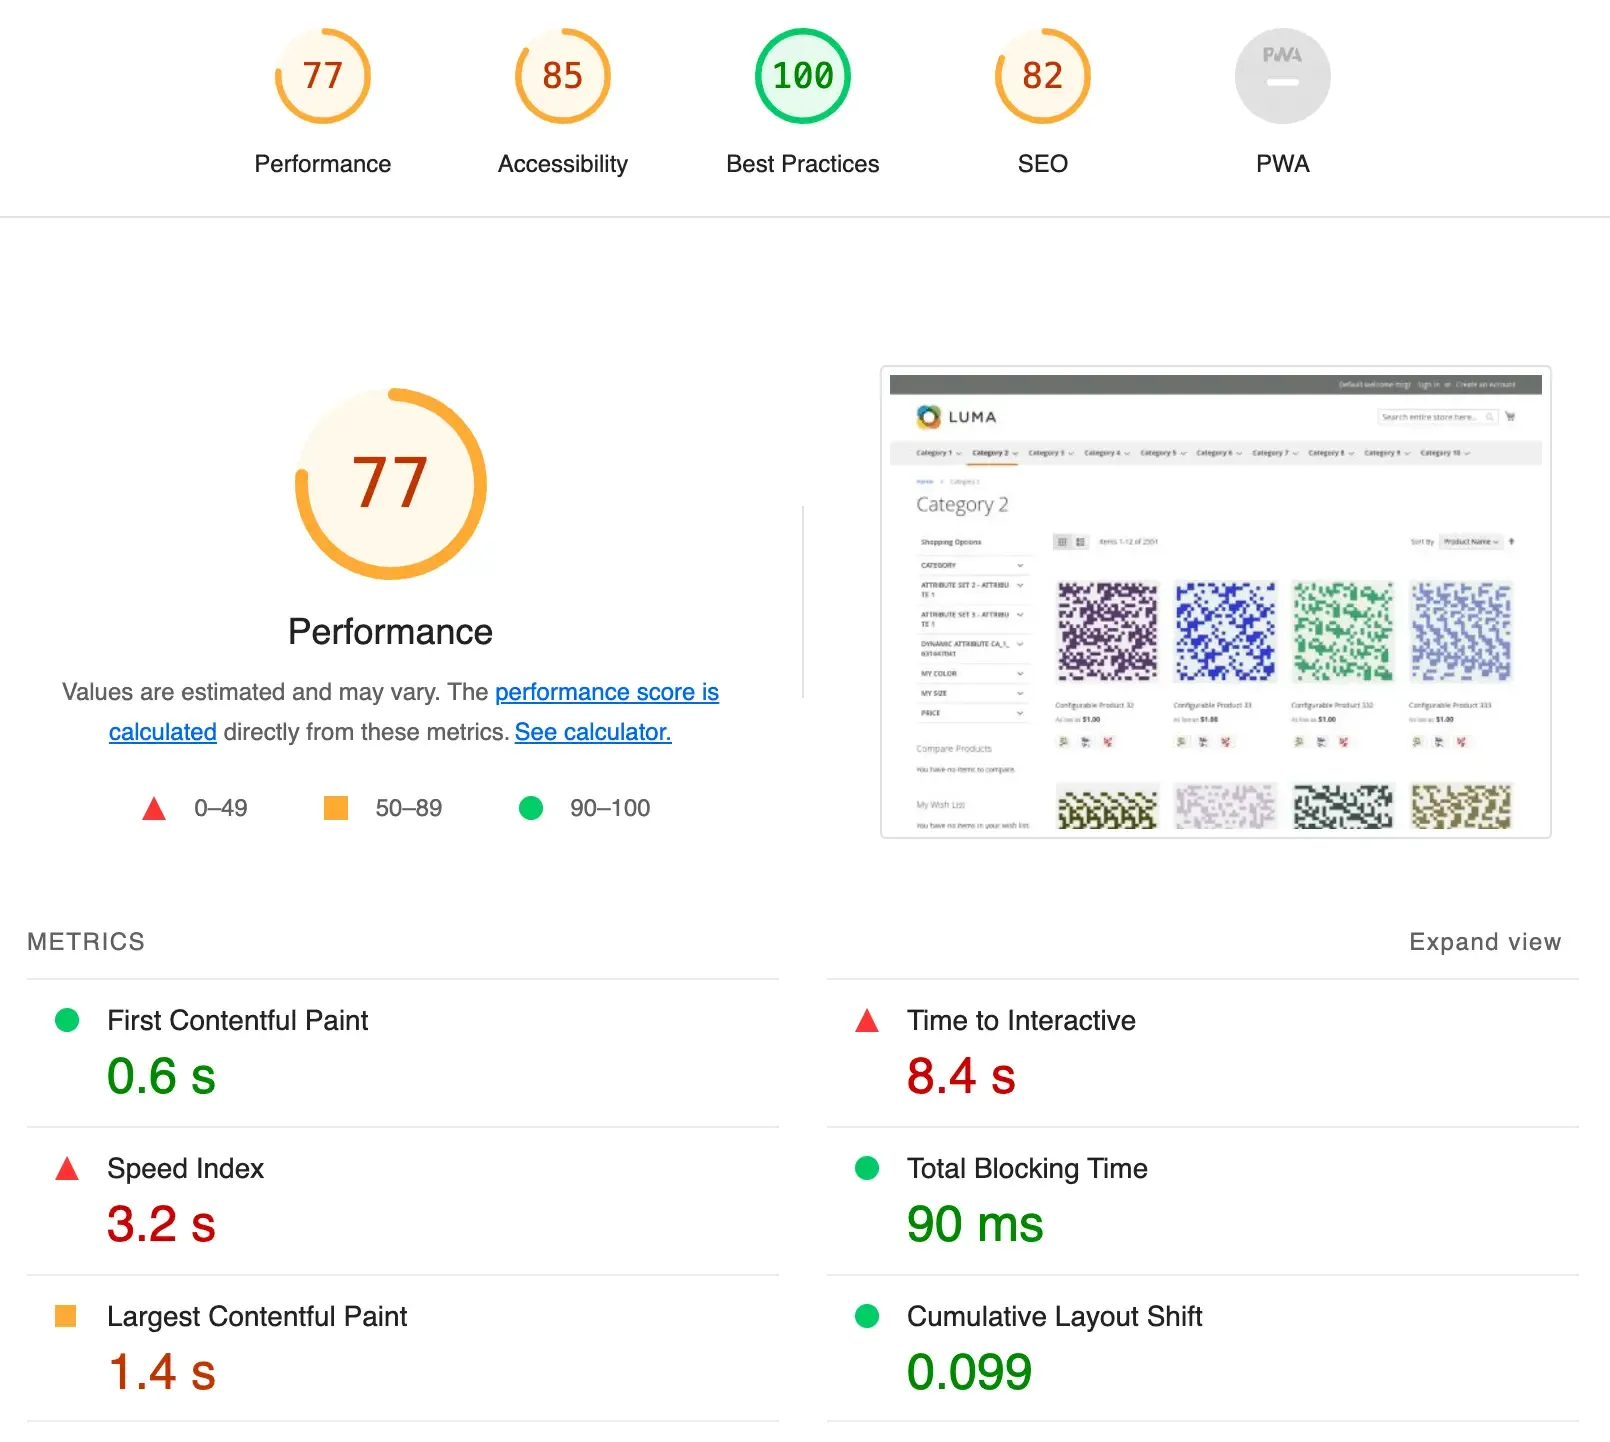Click the red triangle beside Time to Interactive
The height and width of the screenshot is (1442, 1610).
click(x=867, y=1021)
